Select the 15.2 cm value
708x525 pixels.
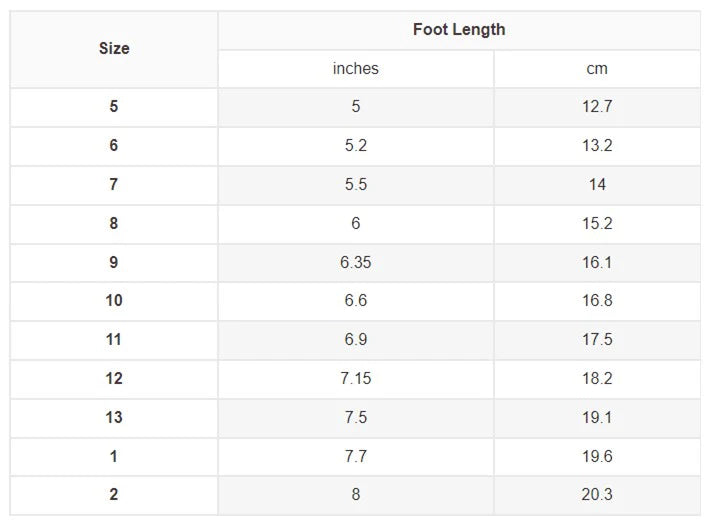[x=597, y=224]
